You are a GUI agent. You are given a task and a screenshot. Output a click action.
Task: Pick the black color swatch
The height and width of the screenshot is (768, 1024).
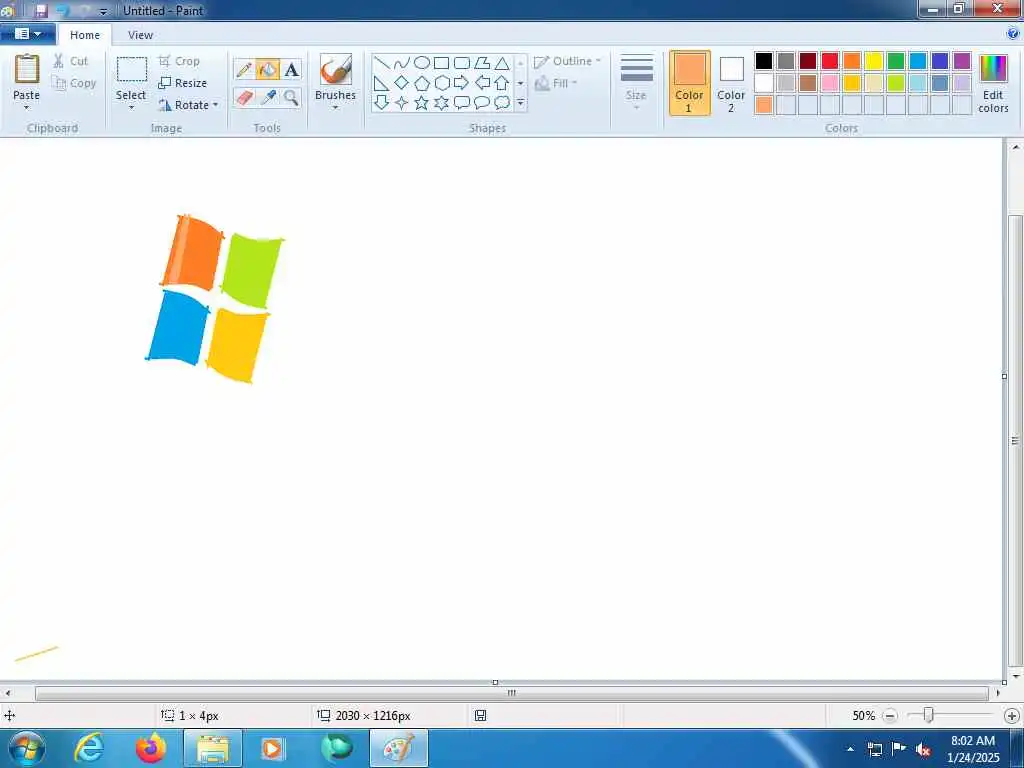click(x=764, y=61)
